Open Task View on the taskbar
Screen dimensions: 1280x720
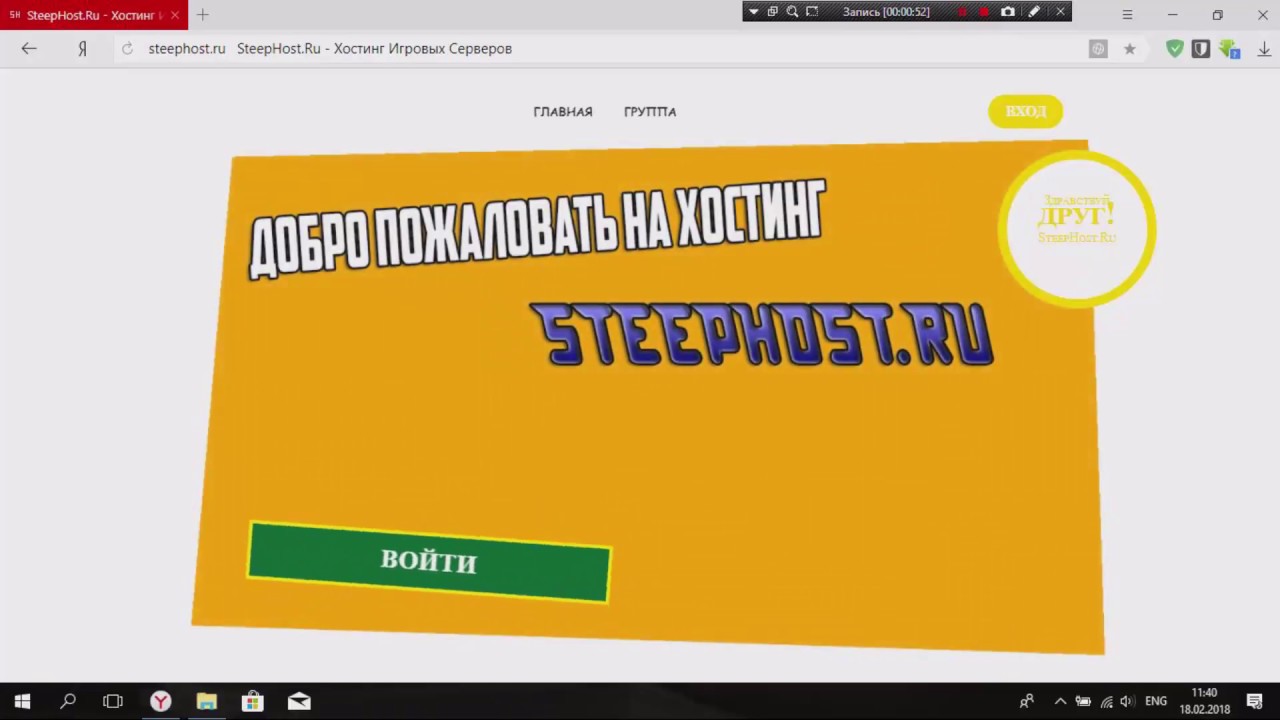(x=113, y=701)
